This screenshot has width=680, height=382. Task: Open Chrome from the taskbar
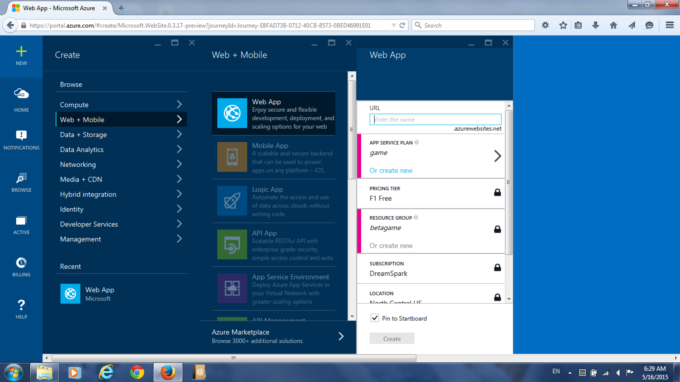click(x=137, y=372)
